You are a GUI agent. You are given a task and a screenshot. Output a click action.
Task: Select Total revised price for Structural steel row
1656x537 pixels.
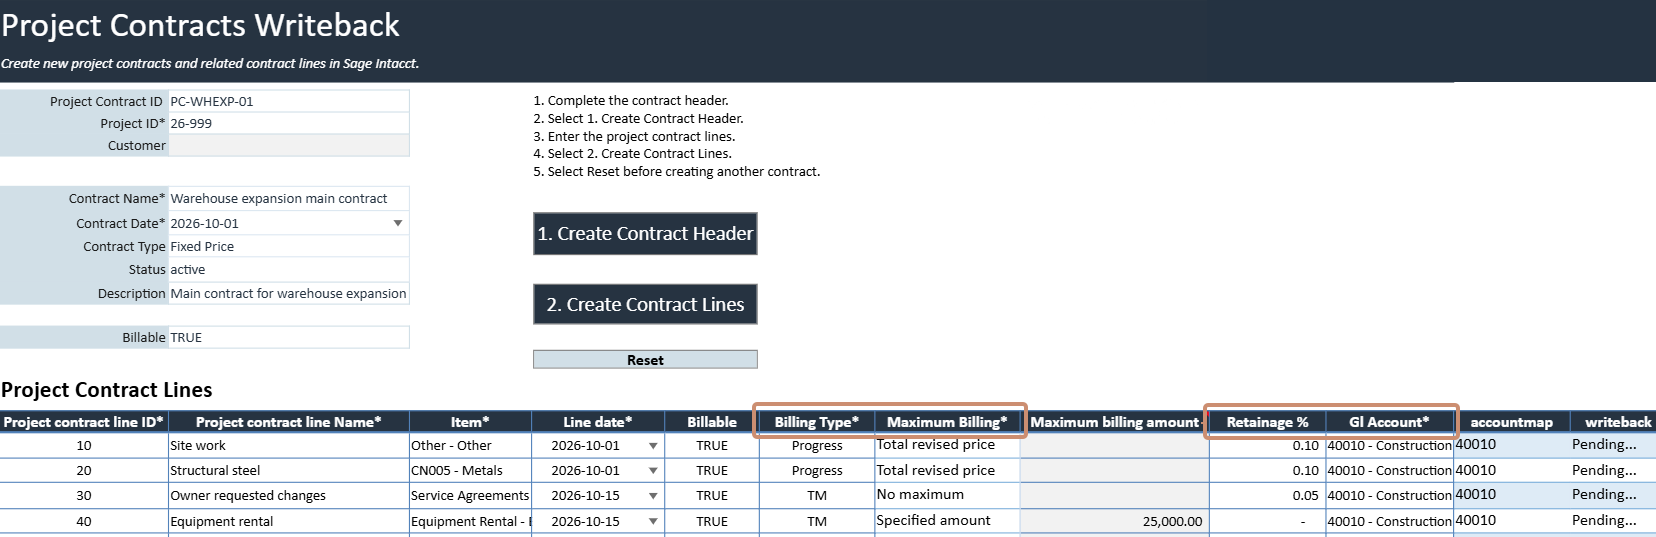click(x=947, y=471)
